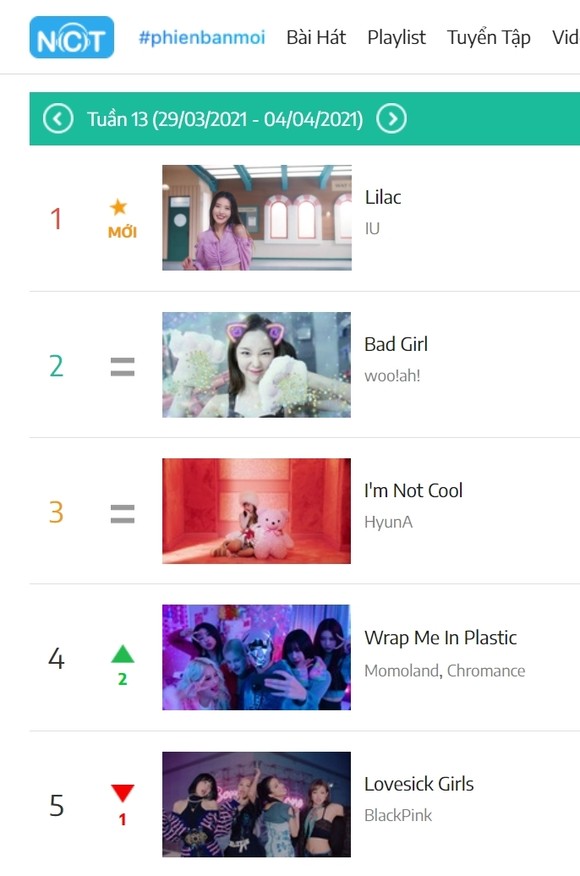
Task: Click the equals sign icon beside Bad Girl
Action: click(122, 366)
